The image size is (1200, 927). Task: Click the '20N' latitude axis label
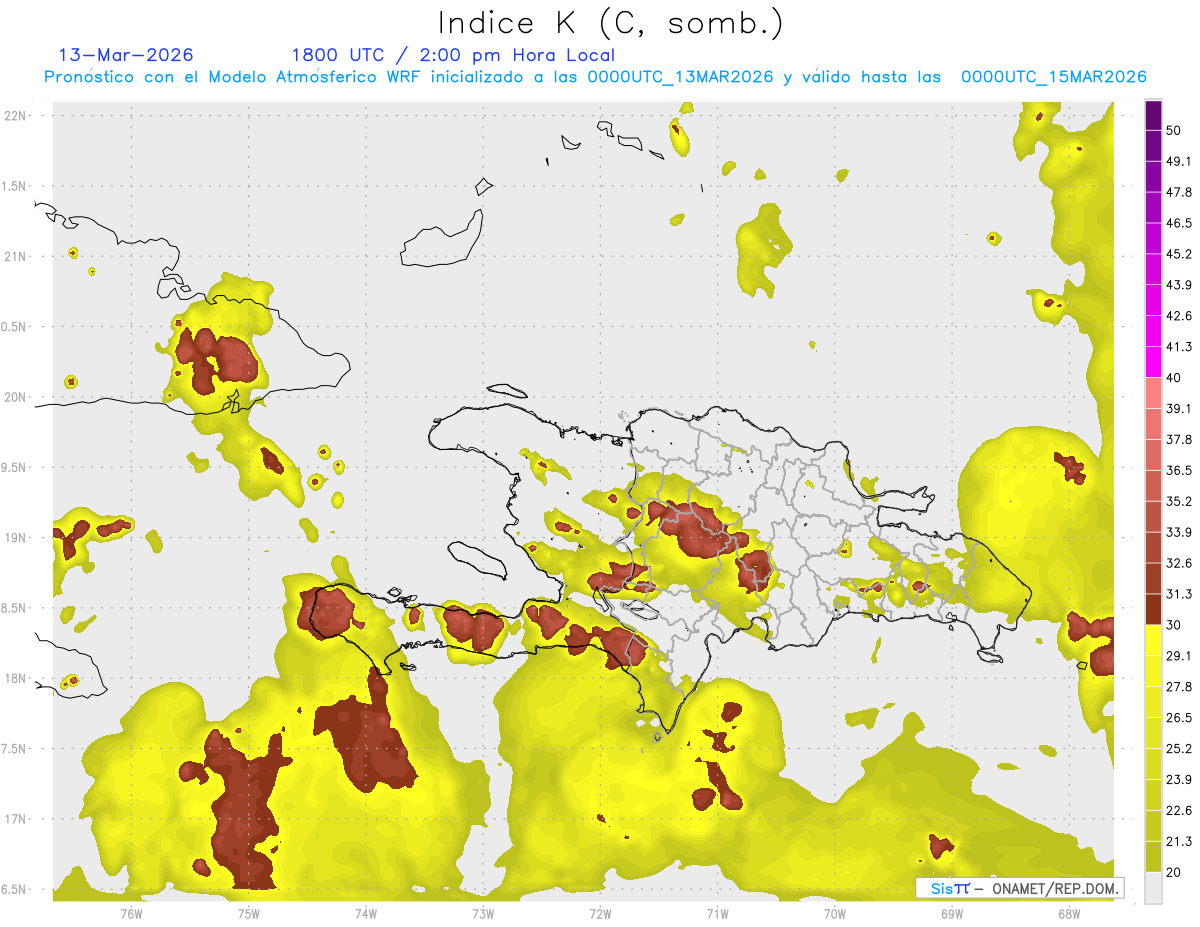click(16, 397)
